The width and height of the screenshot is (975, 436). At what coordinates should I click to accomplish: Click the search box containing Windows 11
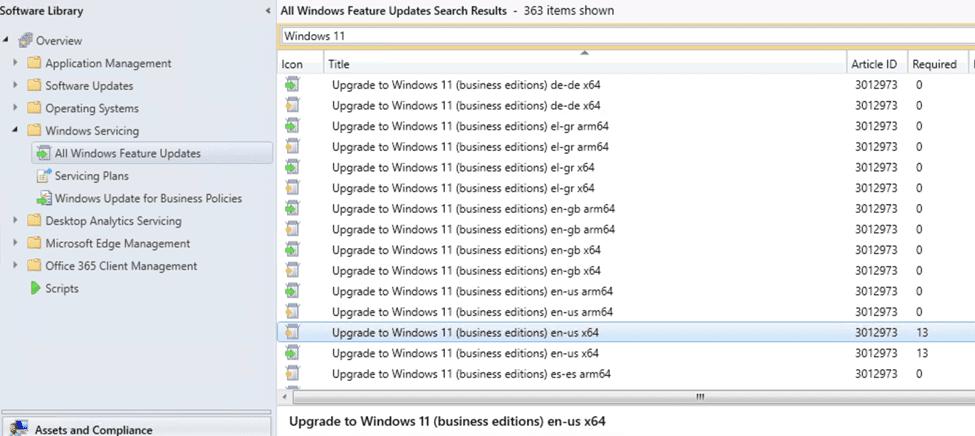tap(625, 36)
